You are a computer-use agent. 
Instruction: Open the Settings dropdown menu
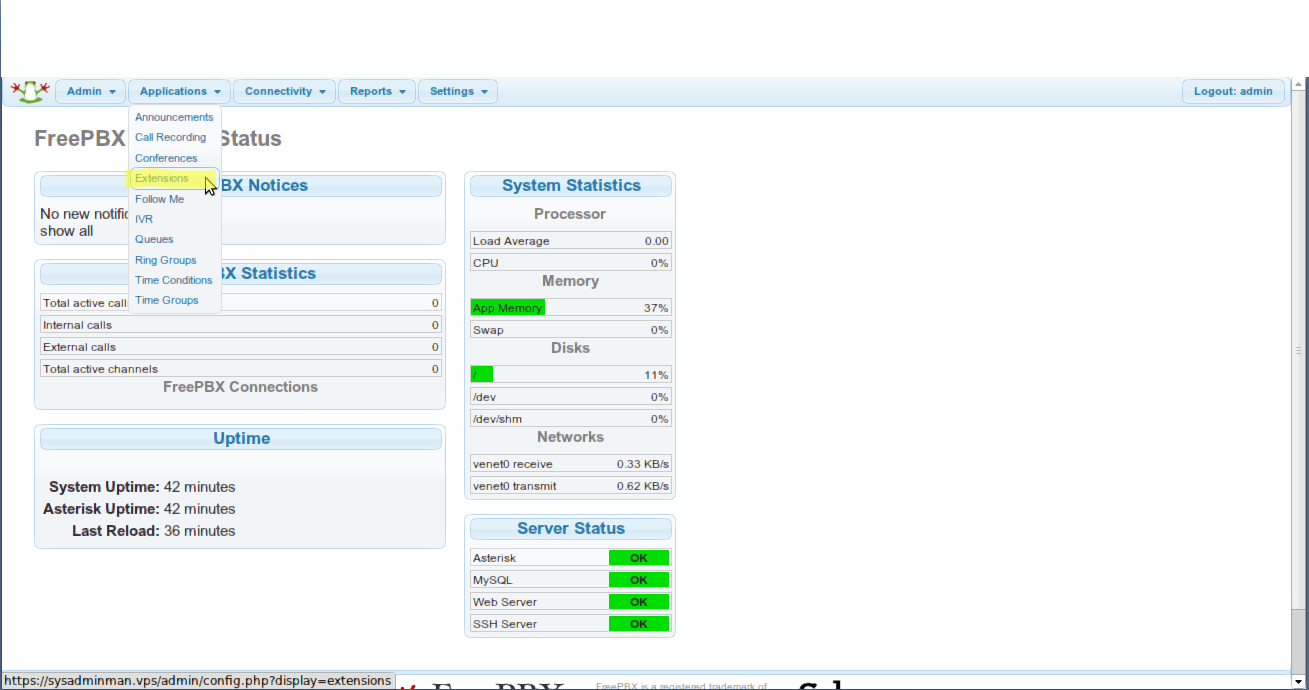(457, 91)
